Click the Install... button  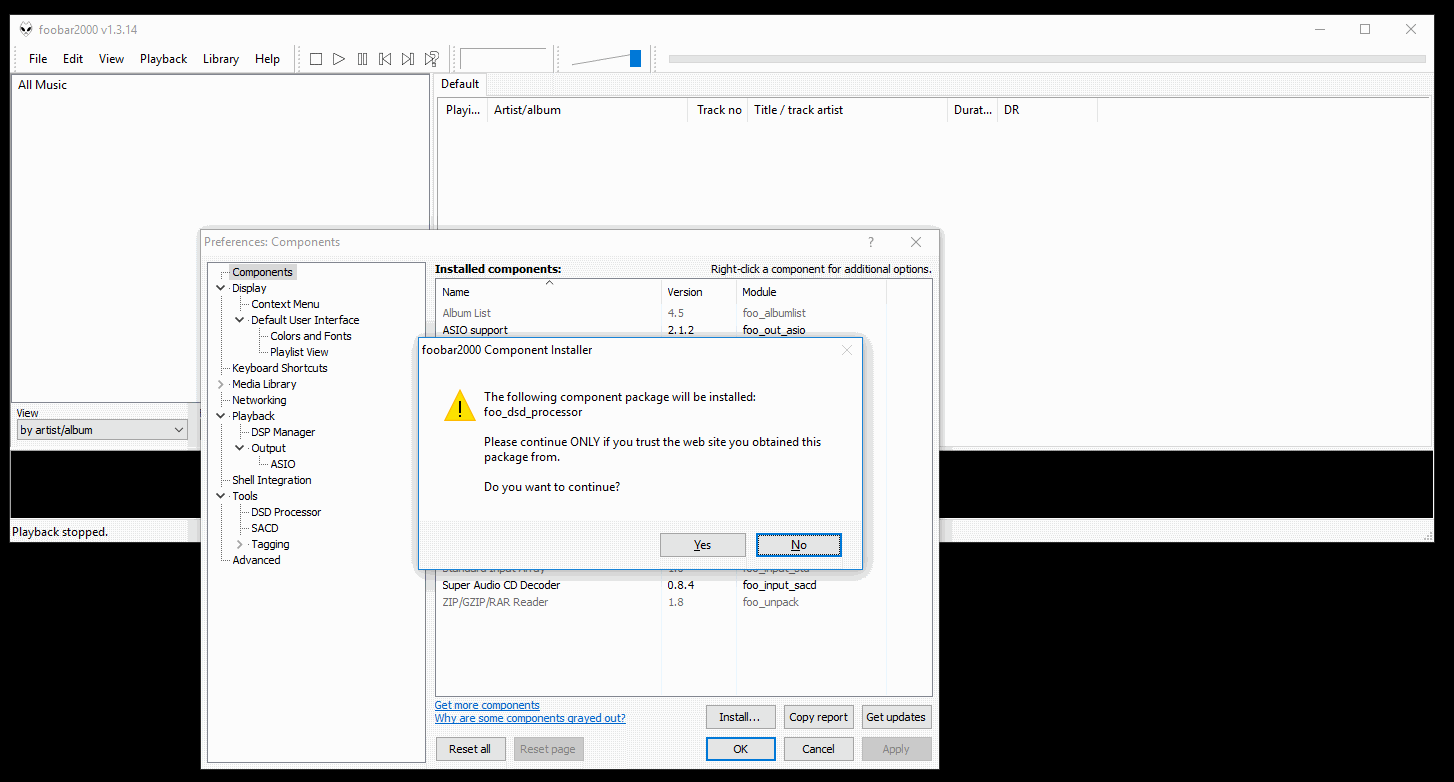pyautogui.click(x=740, y=717)
